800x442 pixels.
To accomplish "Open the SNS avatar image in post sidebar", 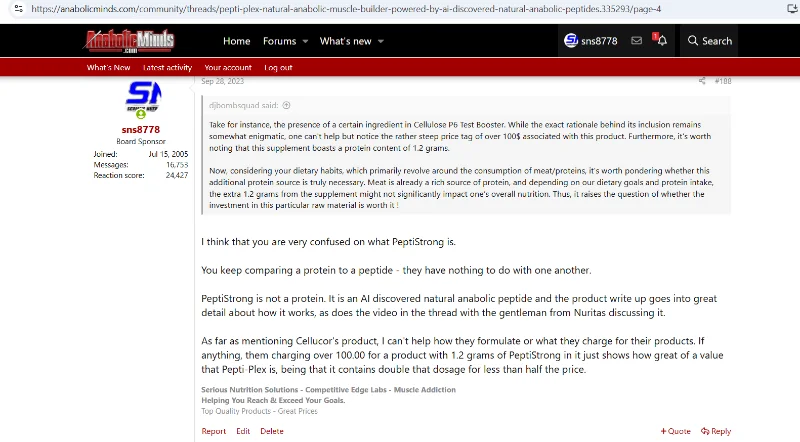I will point(143,98).
